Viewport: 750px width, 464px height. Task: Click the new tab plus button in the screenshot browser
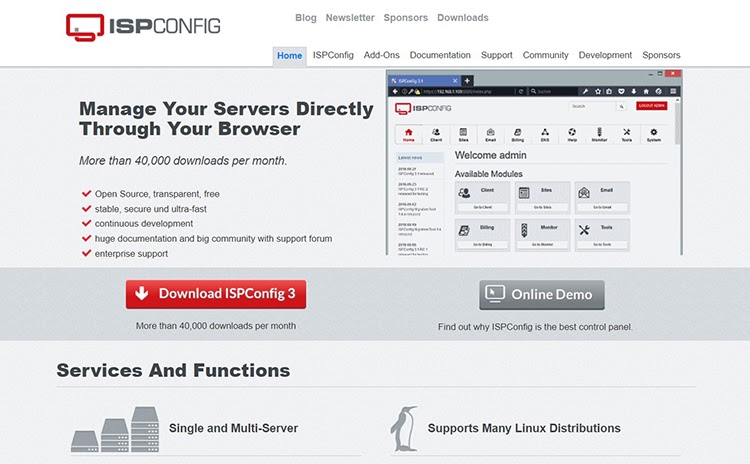point(467,80)
